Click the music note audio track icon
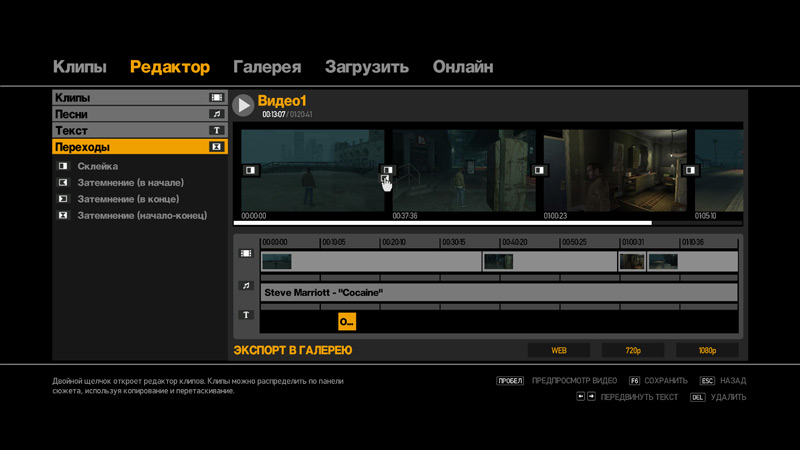This screenshot has width=800, height=450. [246, 285]
